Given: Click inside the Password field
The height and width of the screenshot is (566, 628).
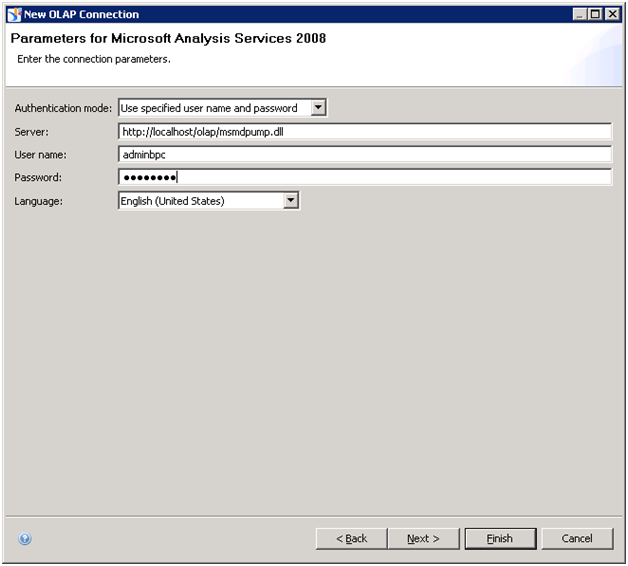Looking at the screenshot, I should 364,177.
